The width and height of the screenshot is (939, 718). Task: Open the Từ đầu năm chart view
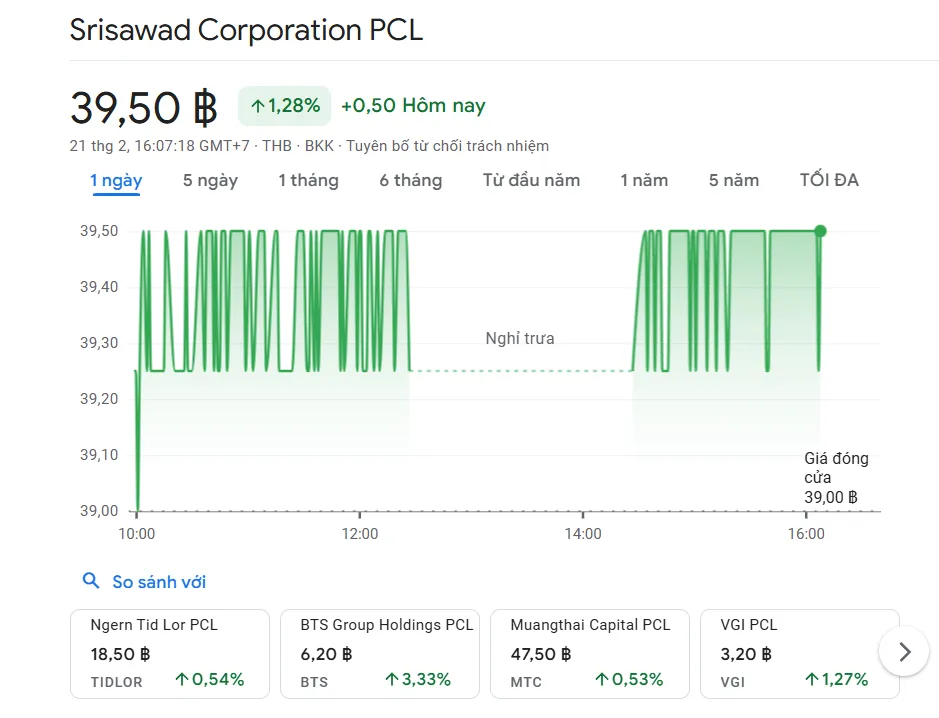point(531,181)
